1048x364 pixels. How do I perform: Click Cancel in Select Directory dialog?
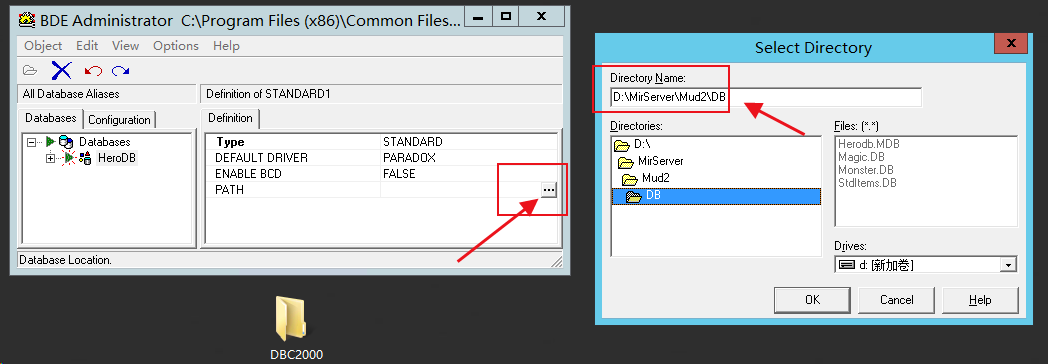pyautogui.click(x=896, y=300)
